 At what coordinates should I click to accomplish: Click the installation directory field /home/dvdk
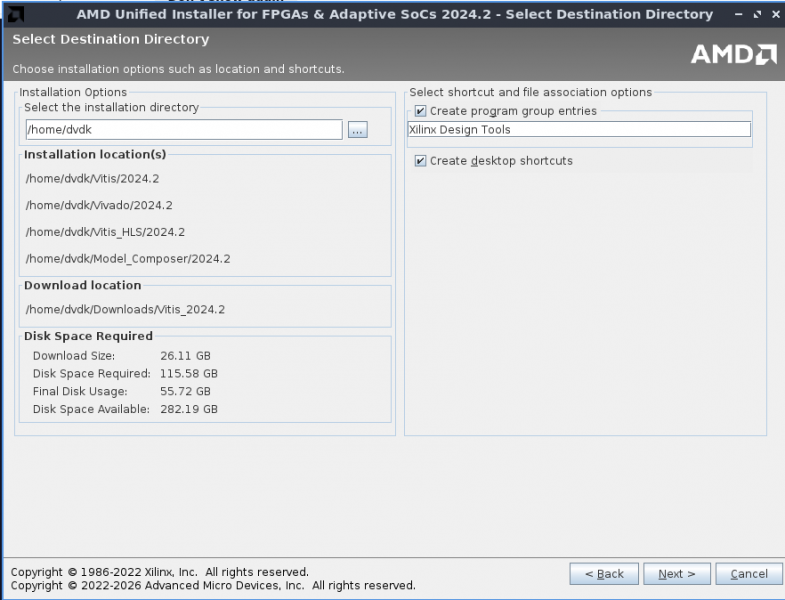point(184,130)
